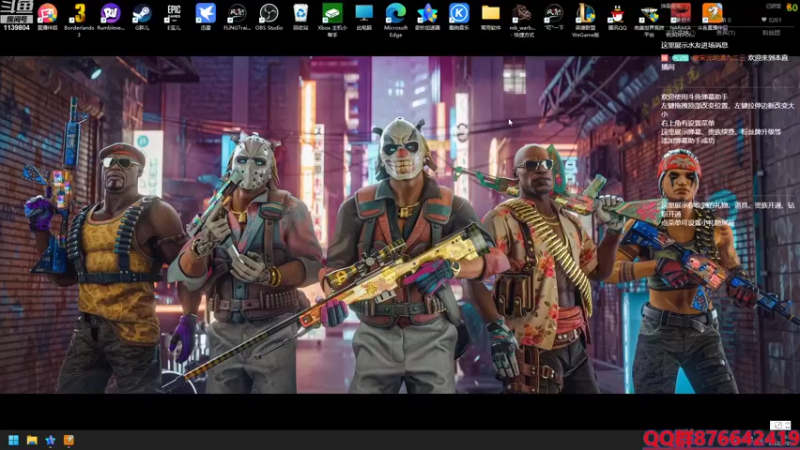This screenshot has width=800, height=450.
Task: Launch the 英雄联盟 WeGame版 icon
Action: pyautogui.click(x=585, y=19)
